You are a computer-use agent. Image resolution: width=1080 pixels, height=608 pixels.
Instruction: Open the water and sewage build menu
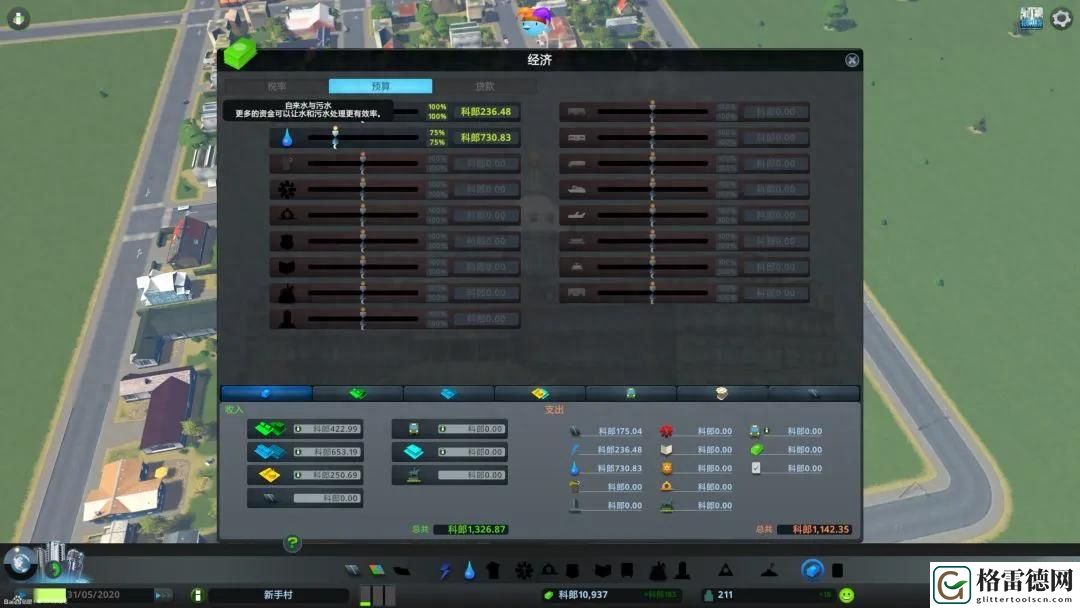tap(470, 570)
